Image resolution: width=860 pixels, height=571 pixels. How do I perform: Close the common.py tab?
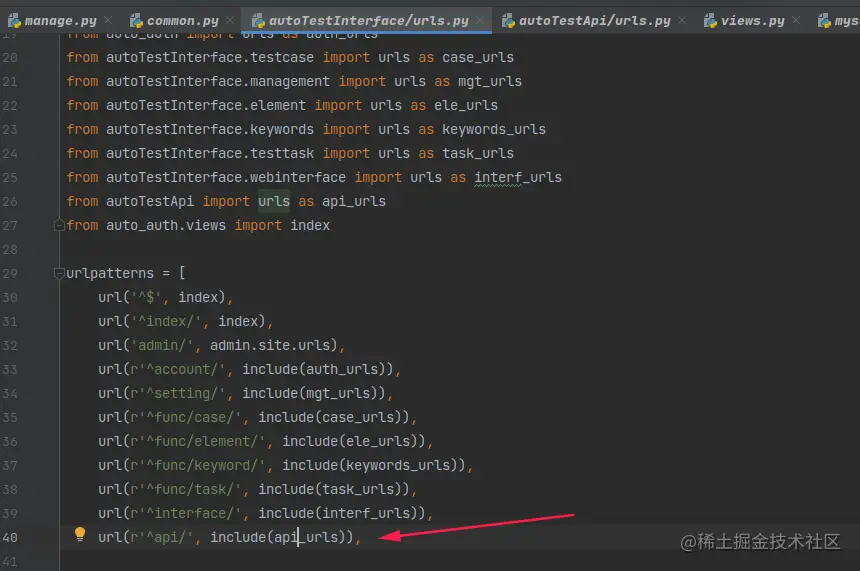coord(230,20)
